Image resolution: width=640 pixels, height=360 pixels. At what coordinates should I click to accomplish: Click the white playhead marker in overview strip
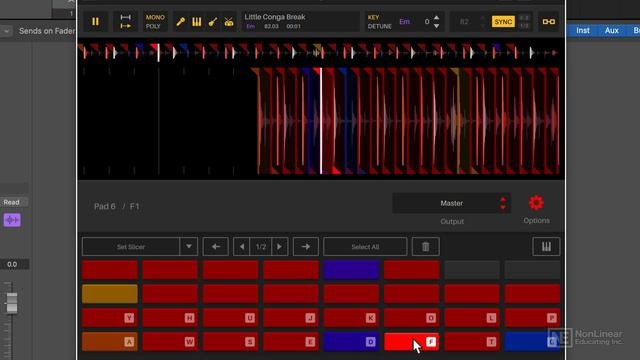159,53
